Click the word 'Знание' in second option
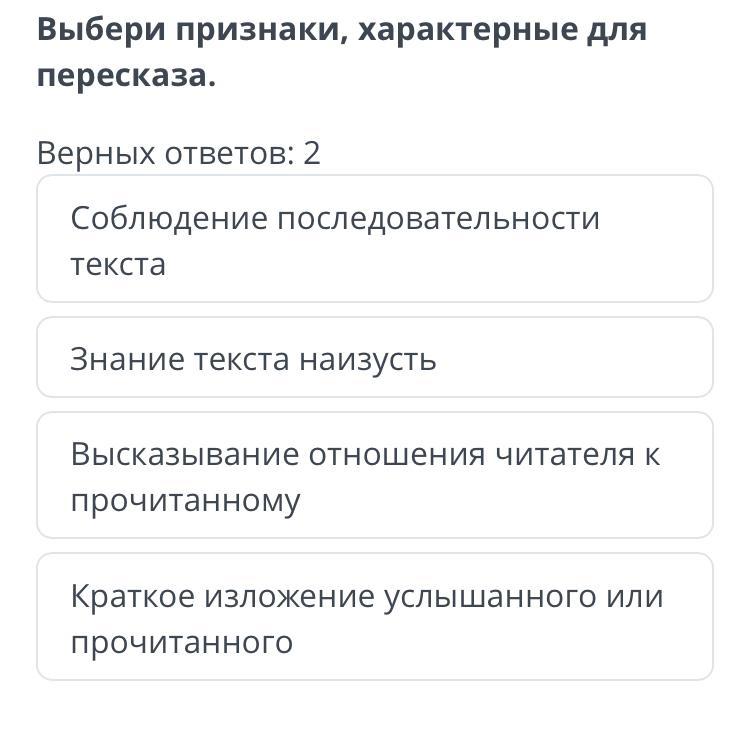This screenshot has width=750, height=750. (127, 359)
